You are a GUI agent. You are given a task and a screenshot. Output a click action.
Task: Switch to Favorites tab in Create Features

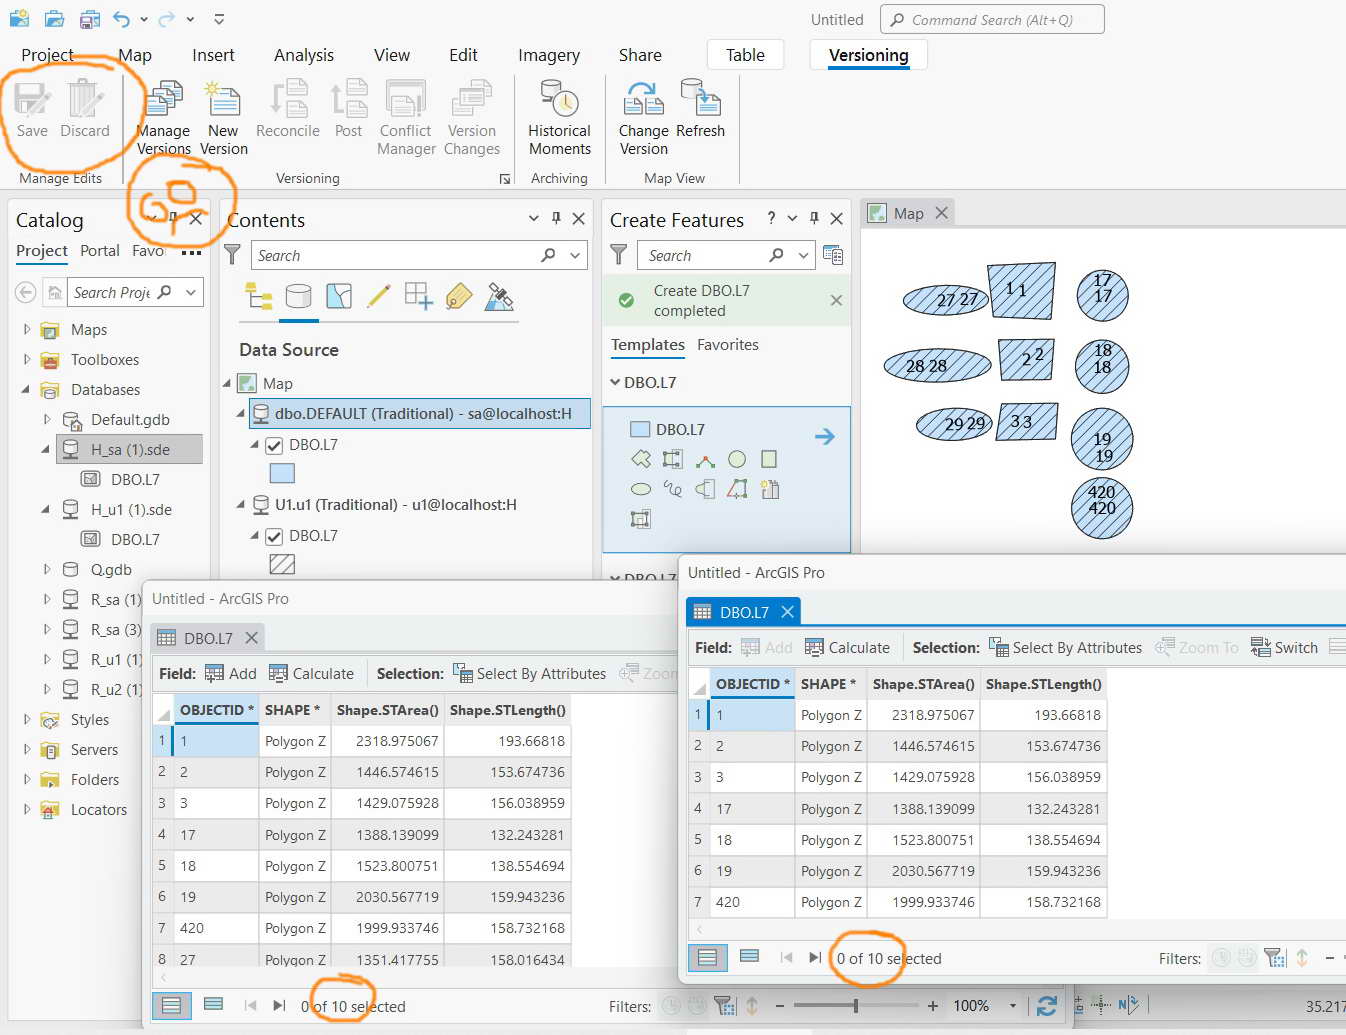point(727,345)
